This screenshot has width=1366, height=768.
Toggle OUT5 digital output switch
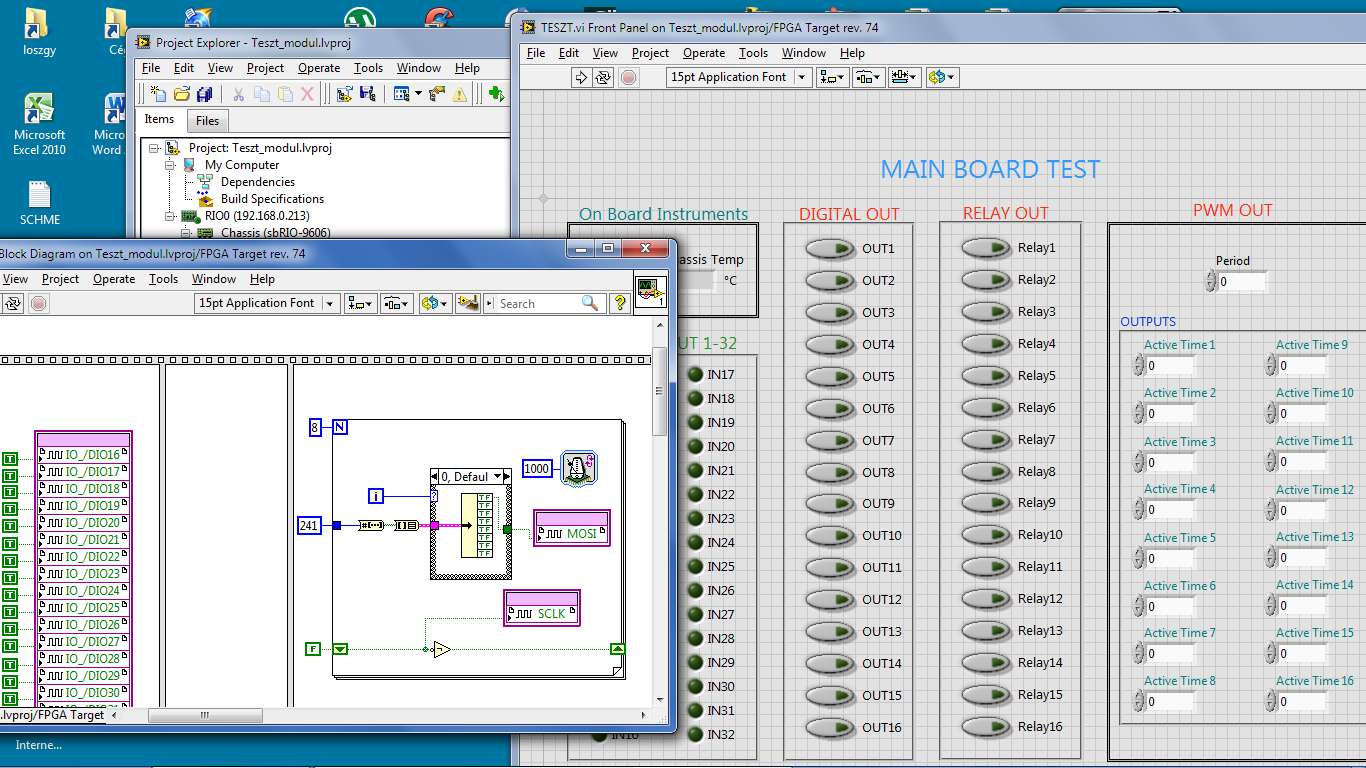coord(828,376)
